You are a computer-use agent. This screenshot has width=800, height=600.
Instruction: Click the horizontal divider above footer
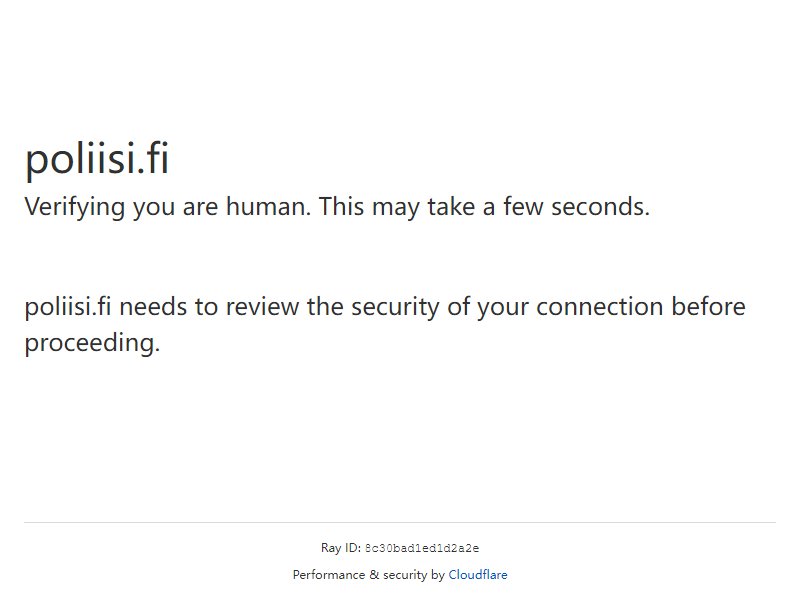click(400, 522)
